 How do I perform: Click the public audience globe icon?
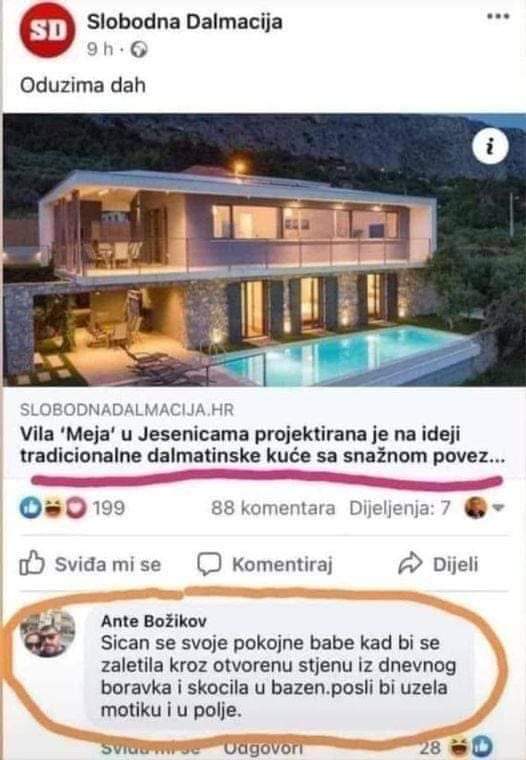point(139,49)
